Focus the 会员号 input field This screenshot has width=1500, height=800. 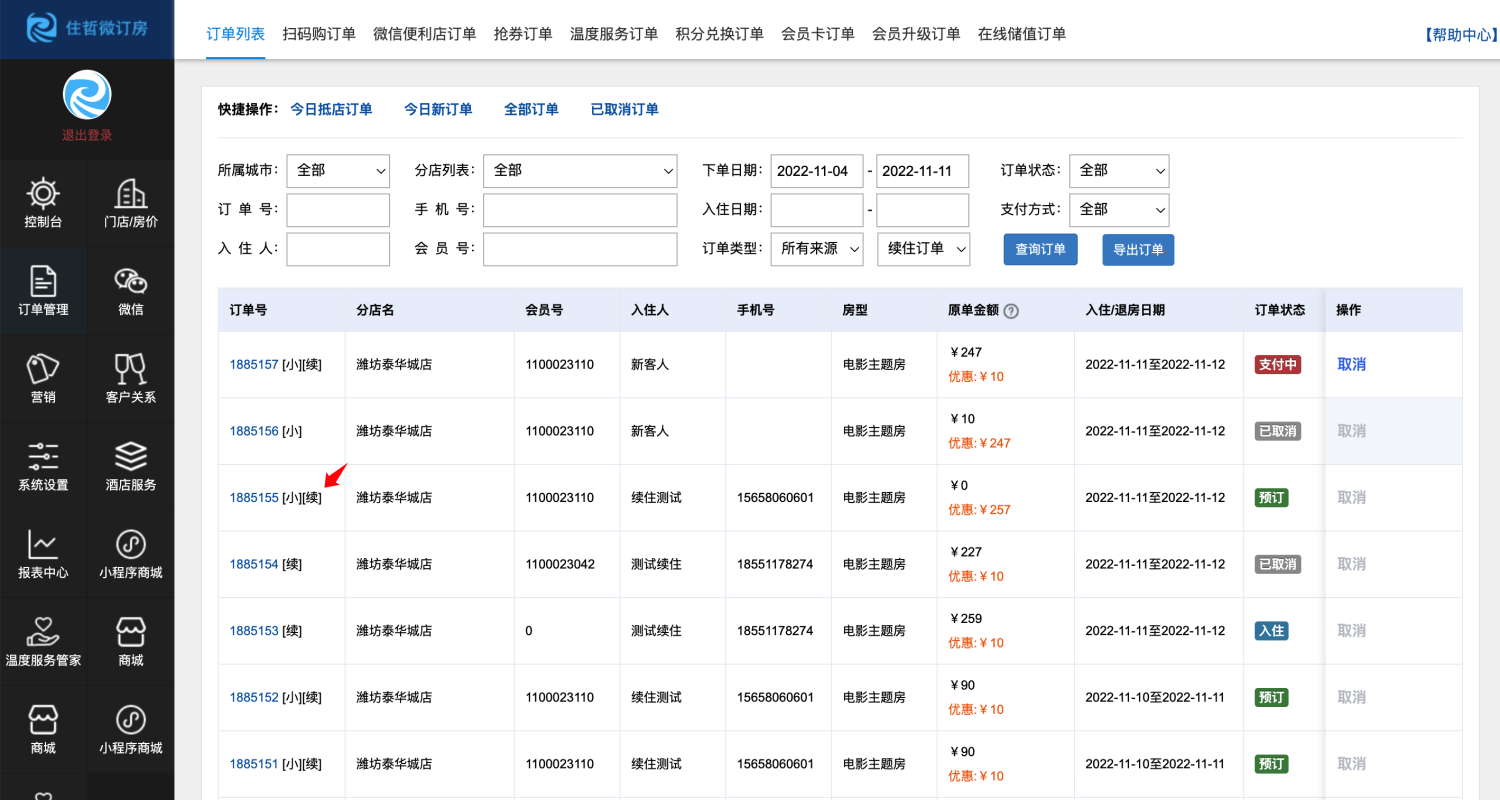tap(580, 249)
